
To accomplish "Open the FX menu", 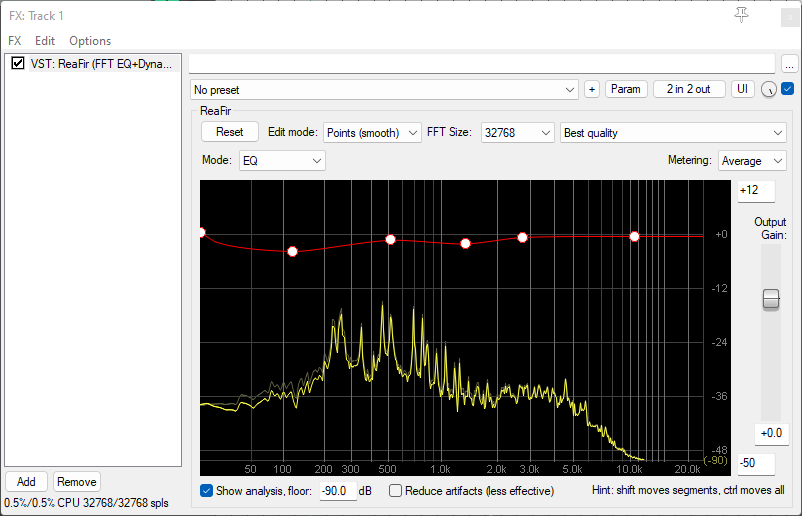I will (15, 41).
